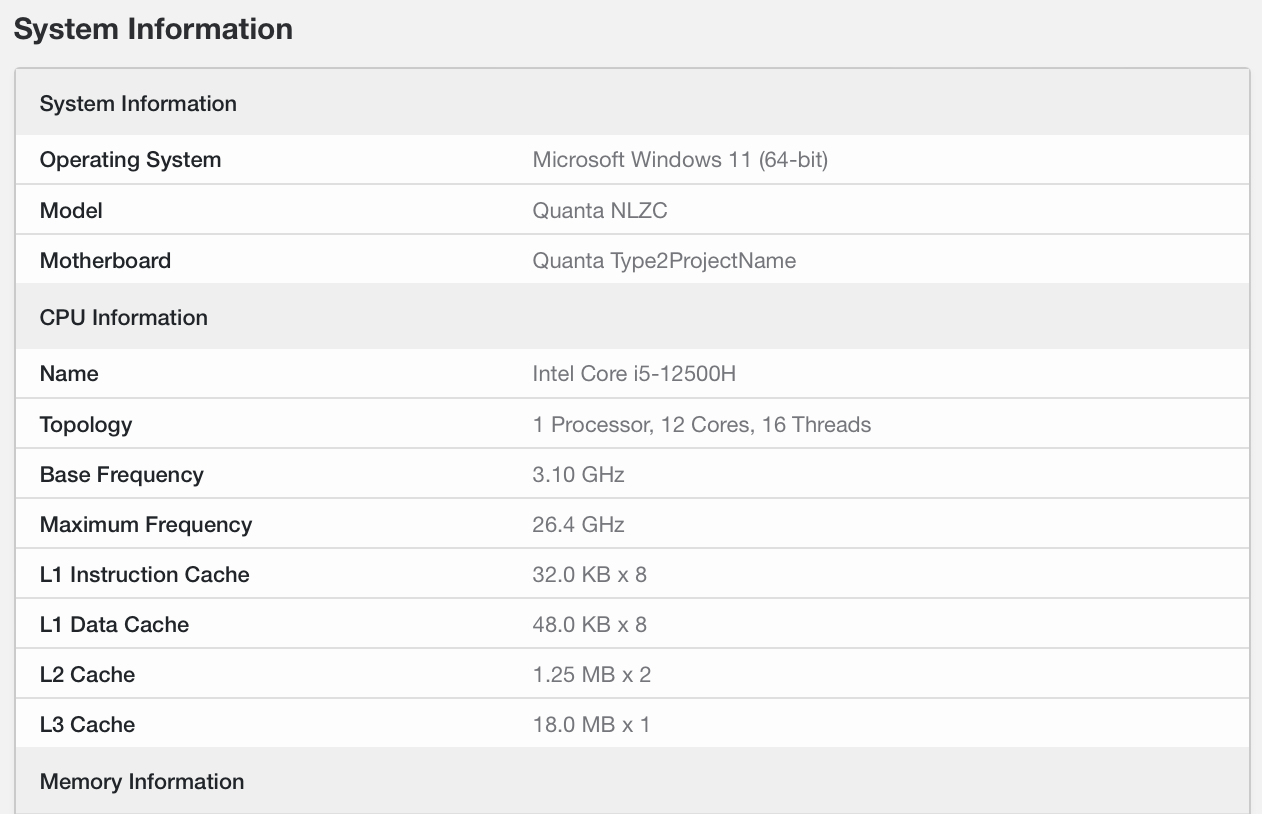
Task: Click the Base Frequency label
Action: [121, 474]
